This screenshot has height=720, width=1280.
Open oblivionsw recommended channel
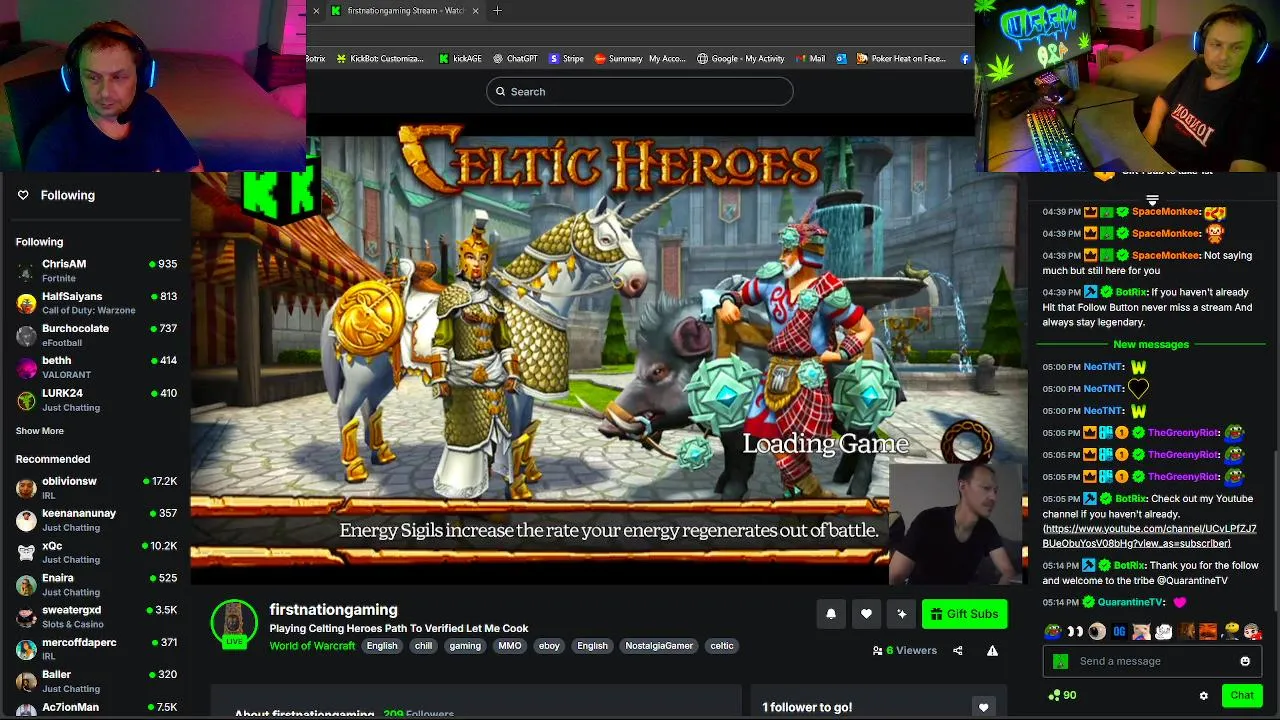(x=96, y=488)
